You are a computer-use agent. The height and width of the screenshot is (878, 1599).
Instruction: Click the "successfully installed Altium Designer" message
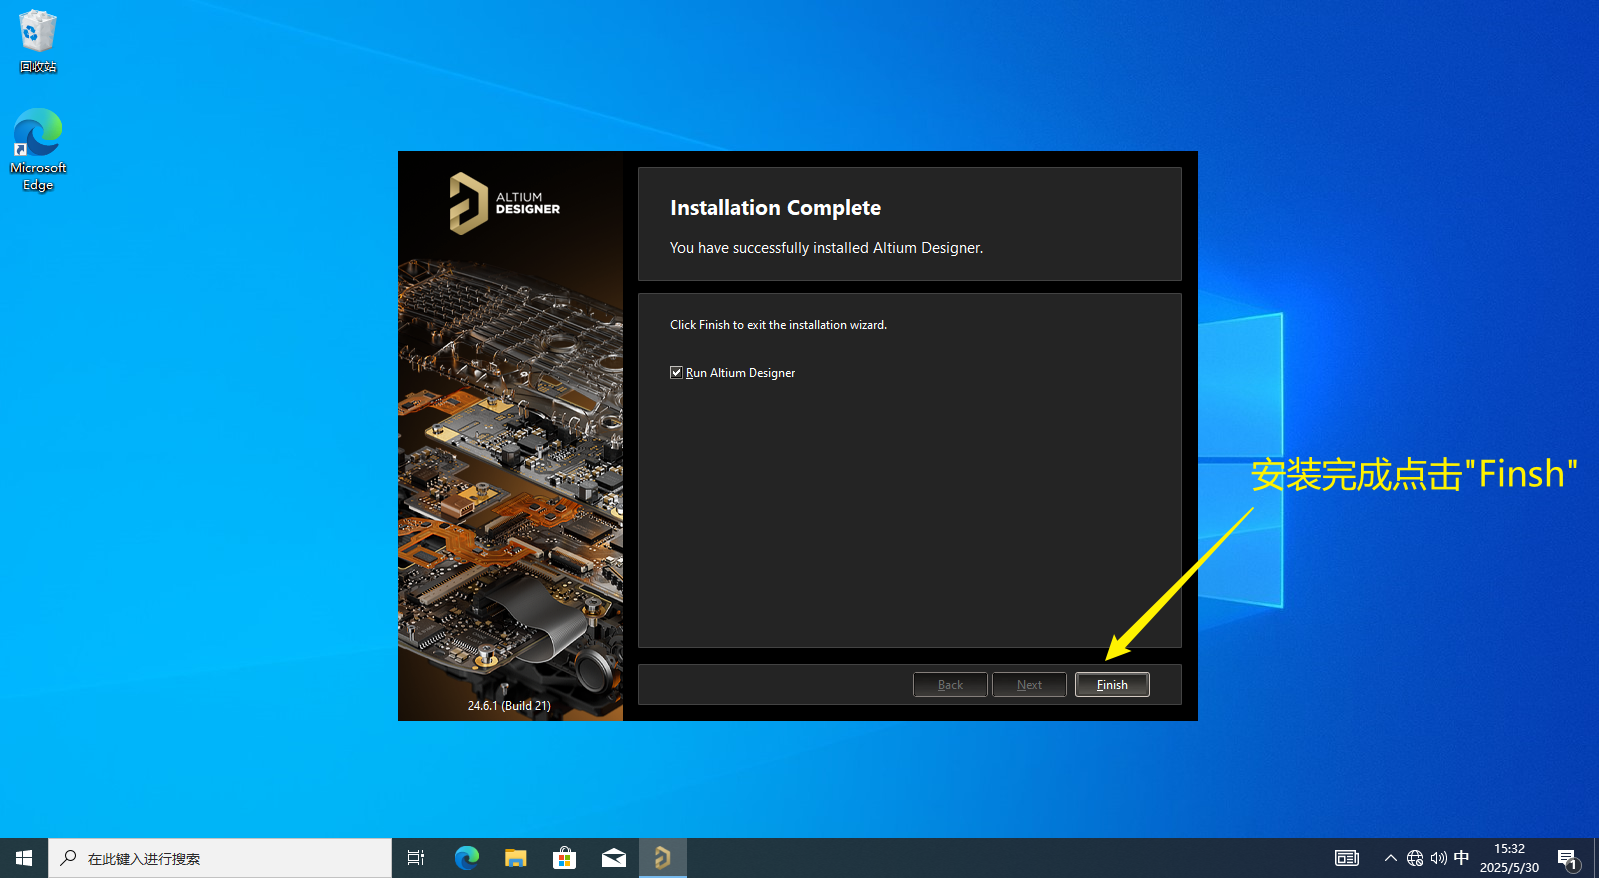point(826,248)
